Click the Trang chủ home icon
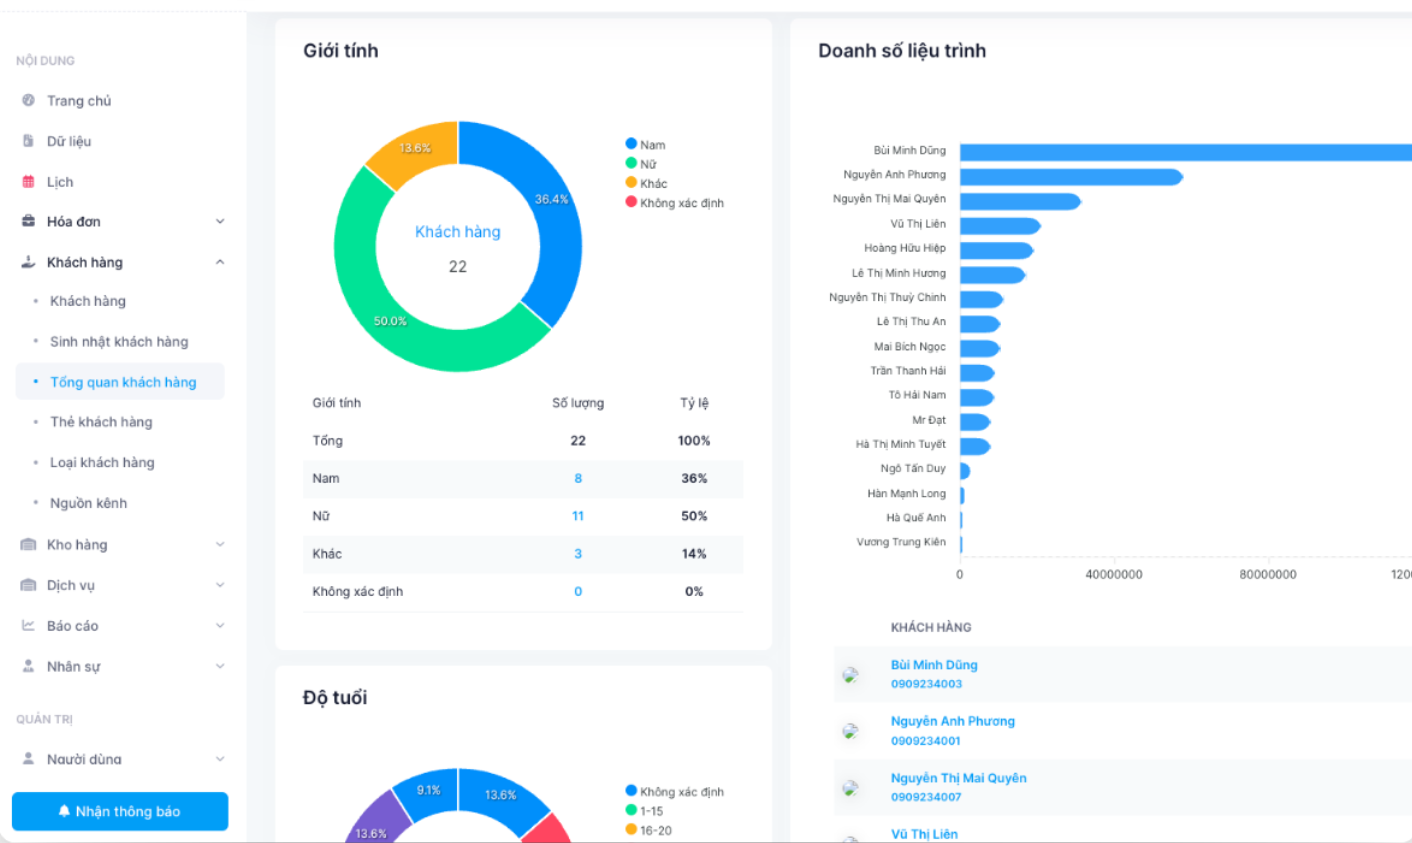This screenshot has height=843, width=1412. coord(28,100)
